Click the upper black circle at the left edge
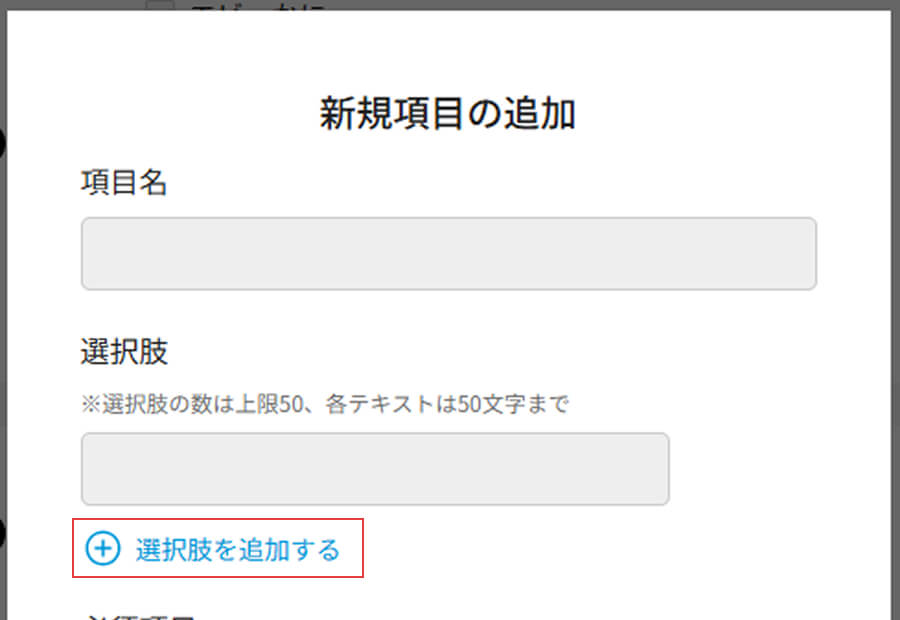Screen dimensions: 900x620 click(2, 143)
